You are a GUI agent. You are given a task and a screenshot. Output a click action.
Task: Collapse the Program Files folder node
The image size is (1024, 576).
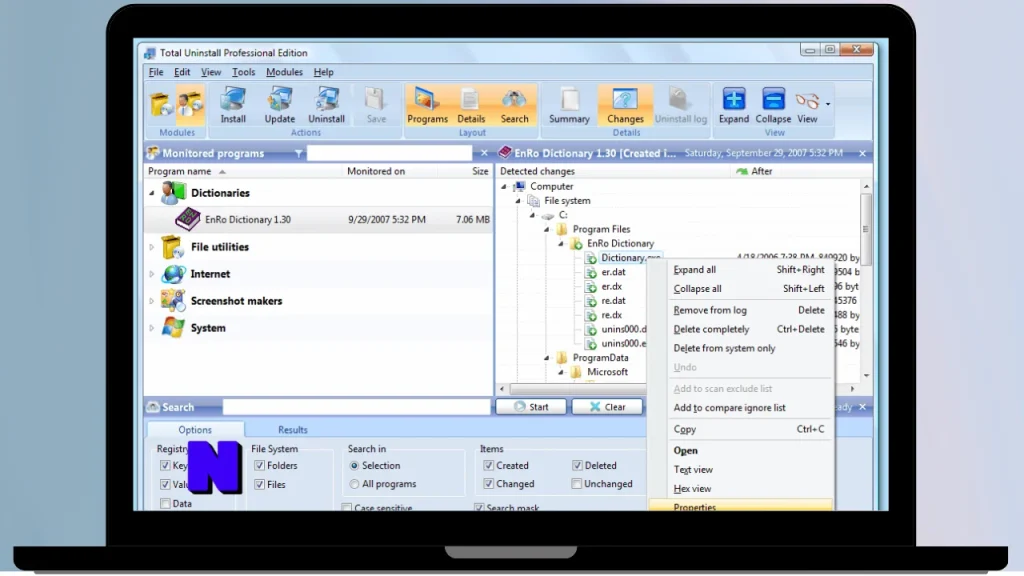(x=547, y=229)
